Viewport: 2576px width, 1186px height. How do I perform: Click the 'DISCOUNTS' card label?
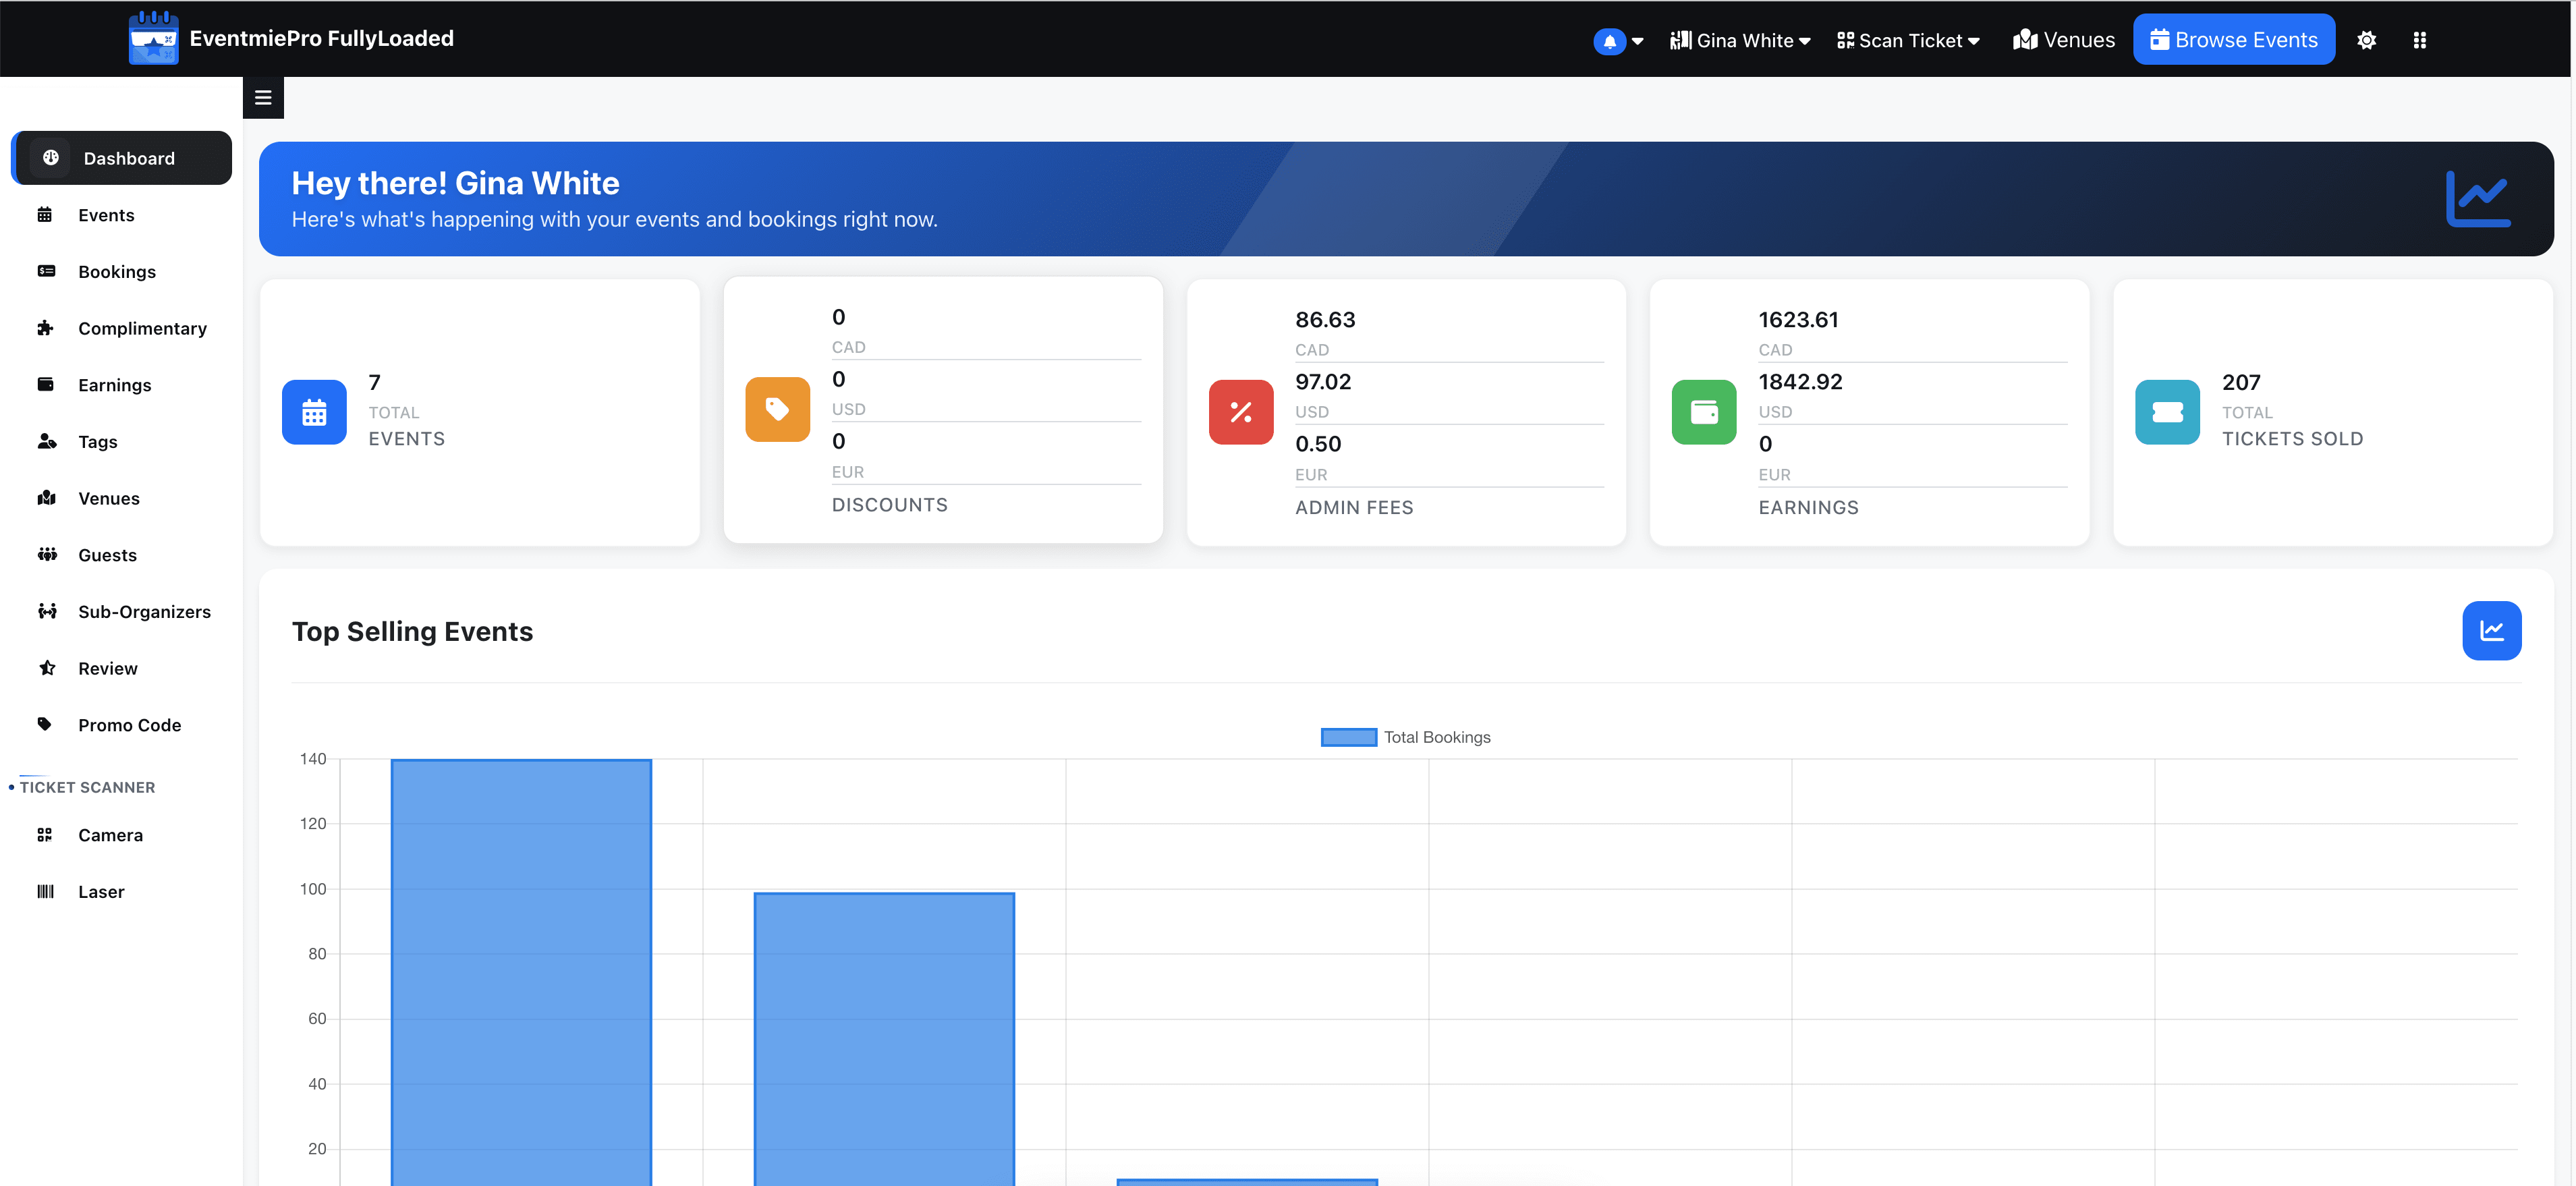pyautogui.click(x=890, y=505)
